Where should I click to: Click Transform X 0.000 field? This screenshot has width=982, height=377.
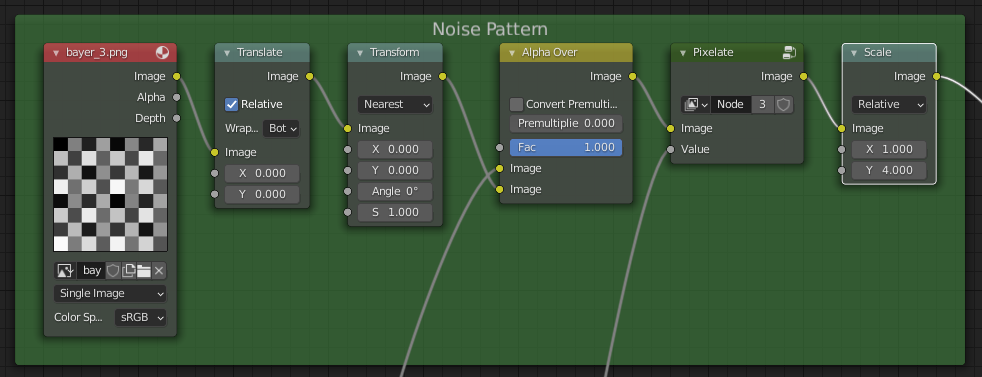tap(395, 150)
